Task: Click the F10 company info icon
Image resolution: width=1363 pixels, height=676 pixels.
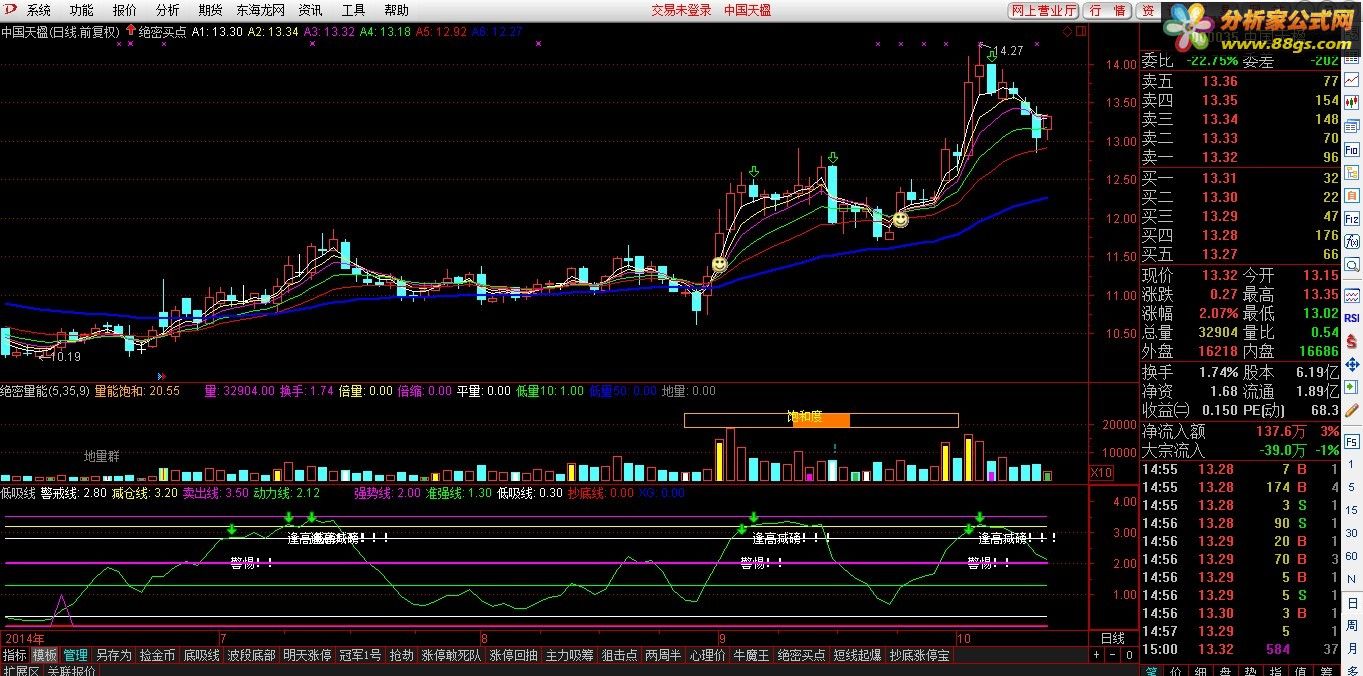Action: tap(1352, 149)
